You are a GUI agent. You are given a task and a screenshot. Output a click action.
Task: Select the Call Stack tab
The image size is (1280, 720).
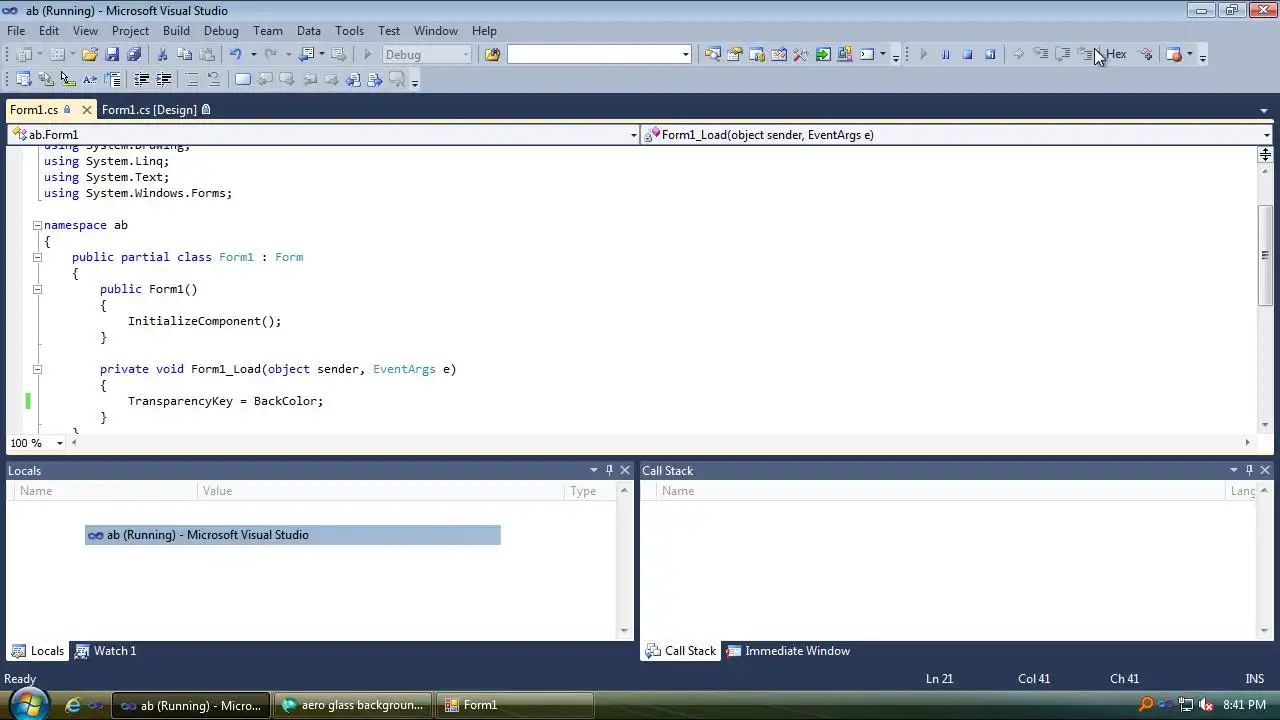(x=681, y=651)
